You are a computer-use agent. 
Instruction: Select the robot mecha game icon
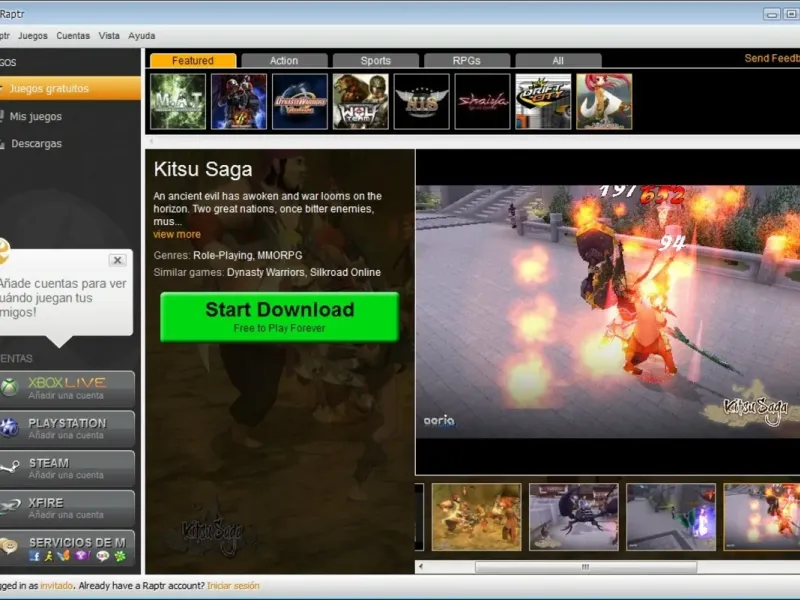click(x=239, y=101)
